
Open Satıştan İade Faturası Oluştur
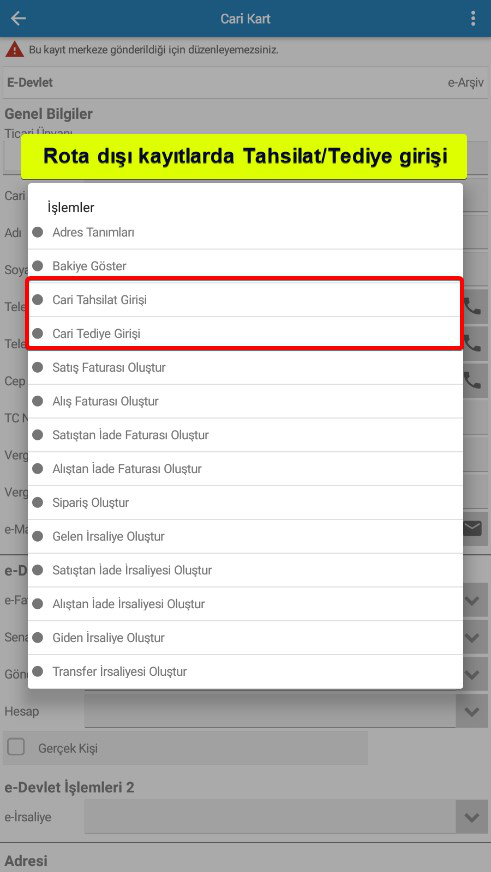pos(245,435)
